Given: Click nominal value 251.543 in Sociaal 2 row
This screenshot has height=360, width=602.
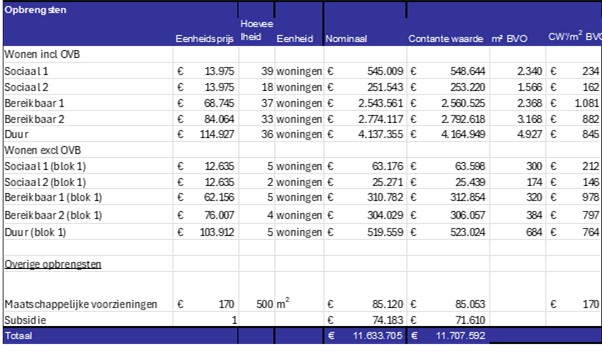Looking at the screenshot, I should coord(385,88).
